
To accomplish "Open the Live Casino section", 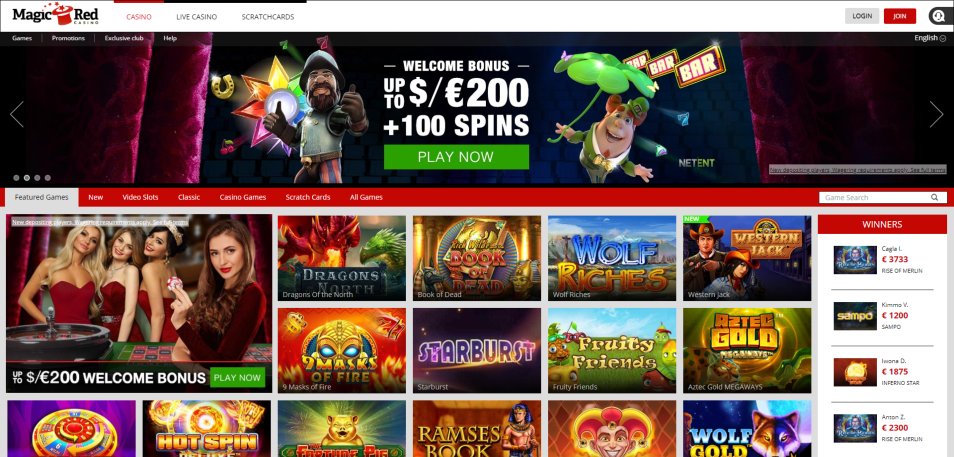I will tap(197, 17).
